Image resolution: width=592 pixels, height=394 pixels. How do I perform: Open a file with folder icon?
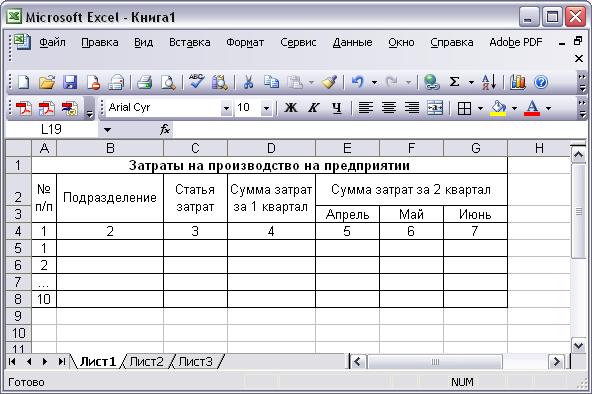point(47,82)
